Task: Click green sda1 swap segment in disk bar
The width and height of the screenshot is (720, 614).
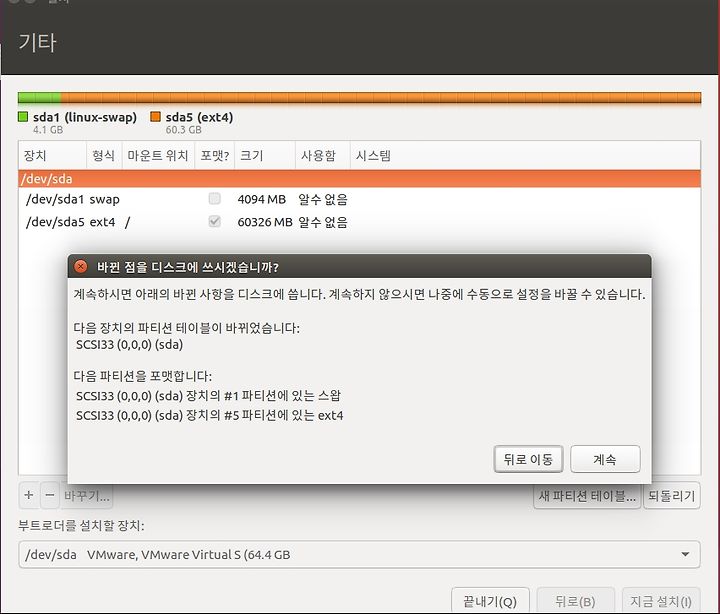Action: click(x=39, y=97)
